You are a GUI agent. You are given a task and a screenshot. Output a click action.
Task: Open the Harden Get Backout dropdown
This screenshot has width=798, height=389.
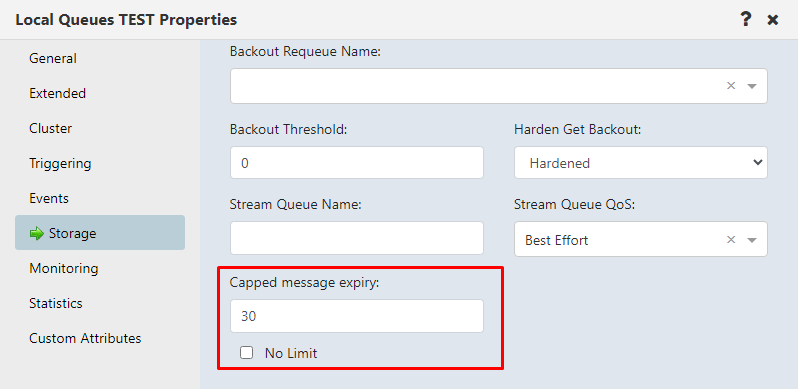tap(641, 163)
